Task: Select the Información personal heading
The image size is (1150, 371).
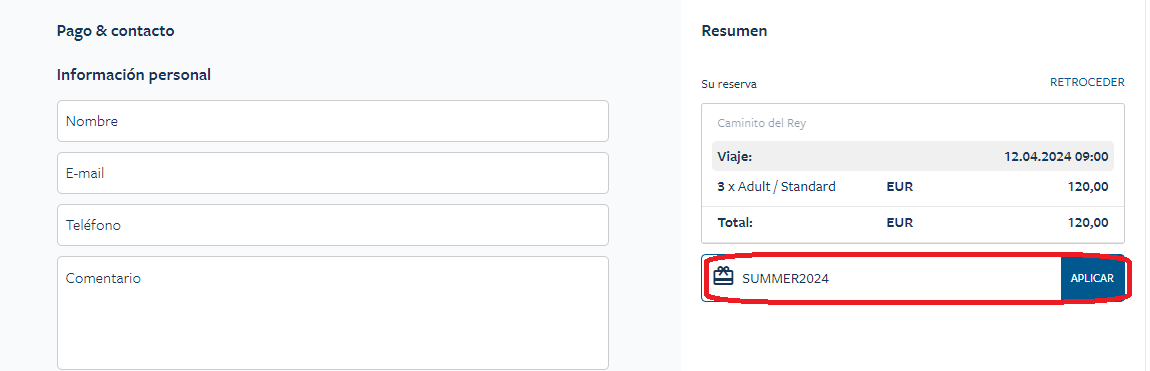Action: point(133,74)
